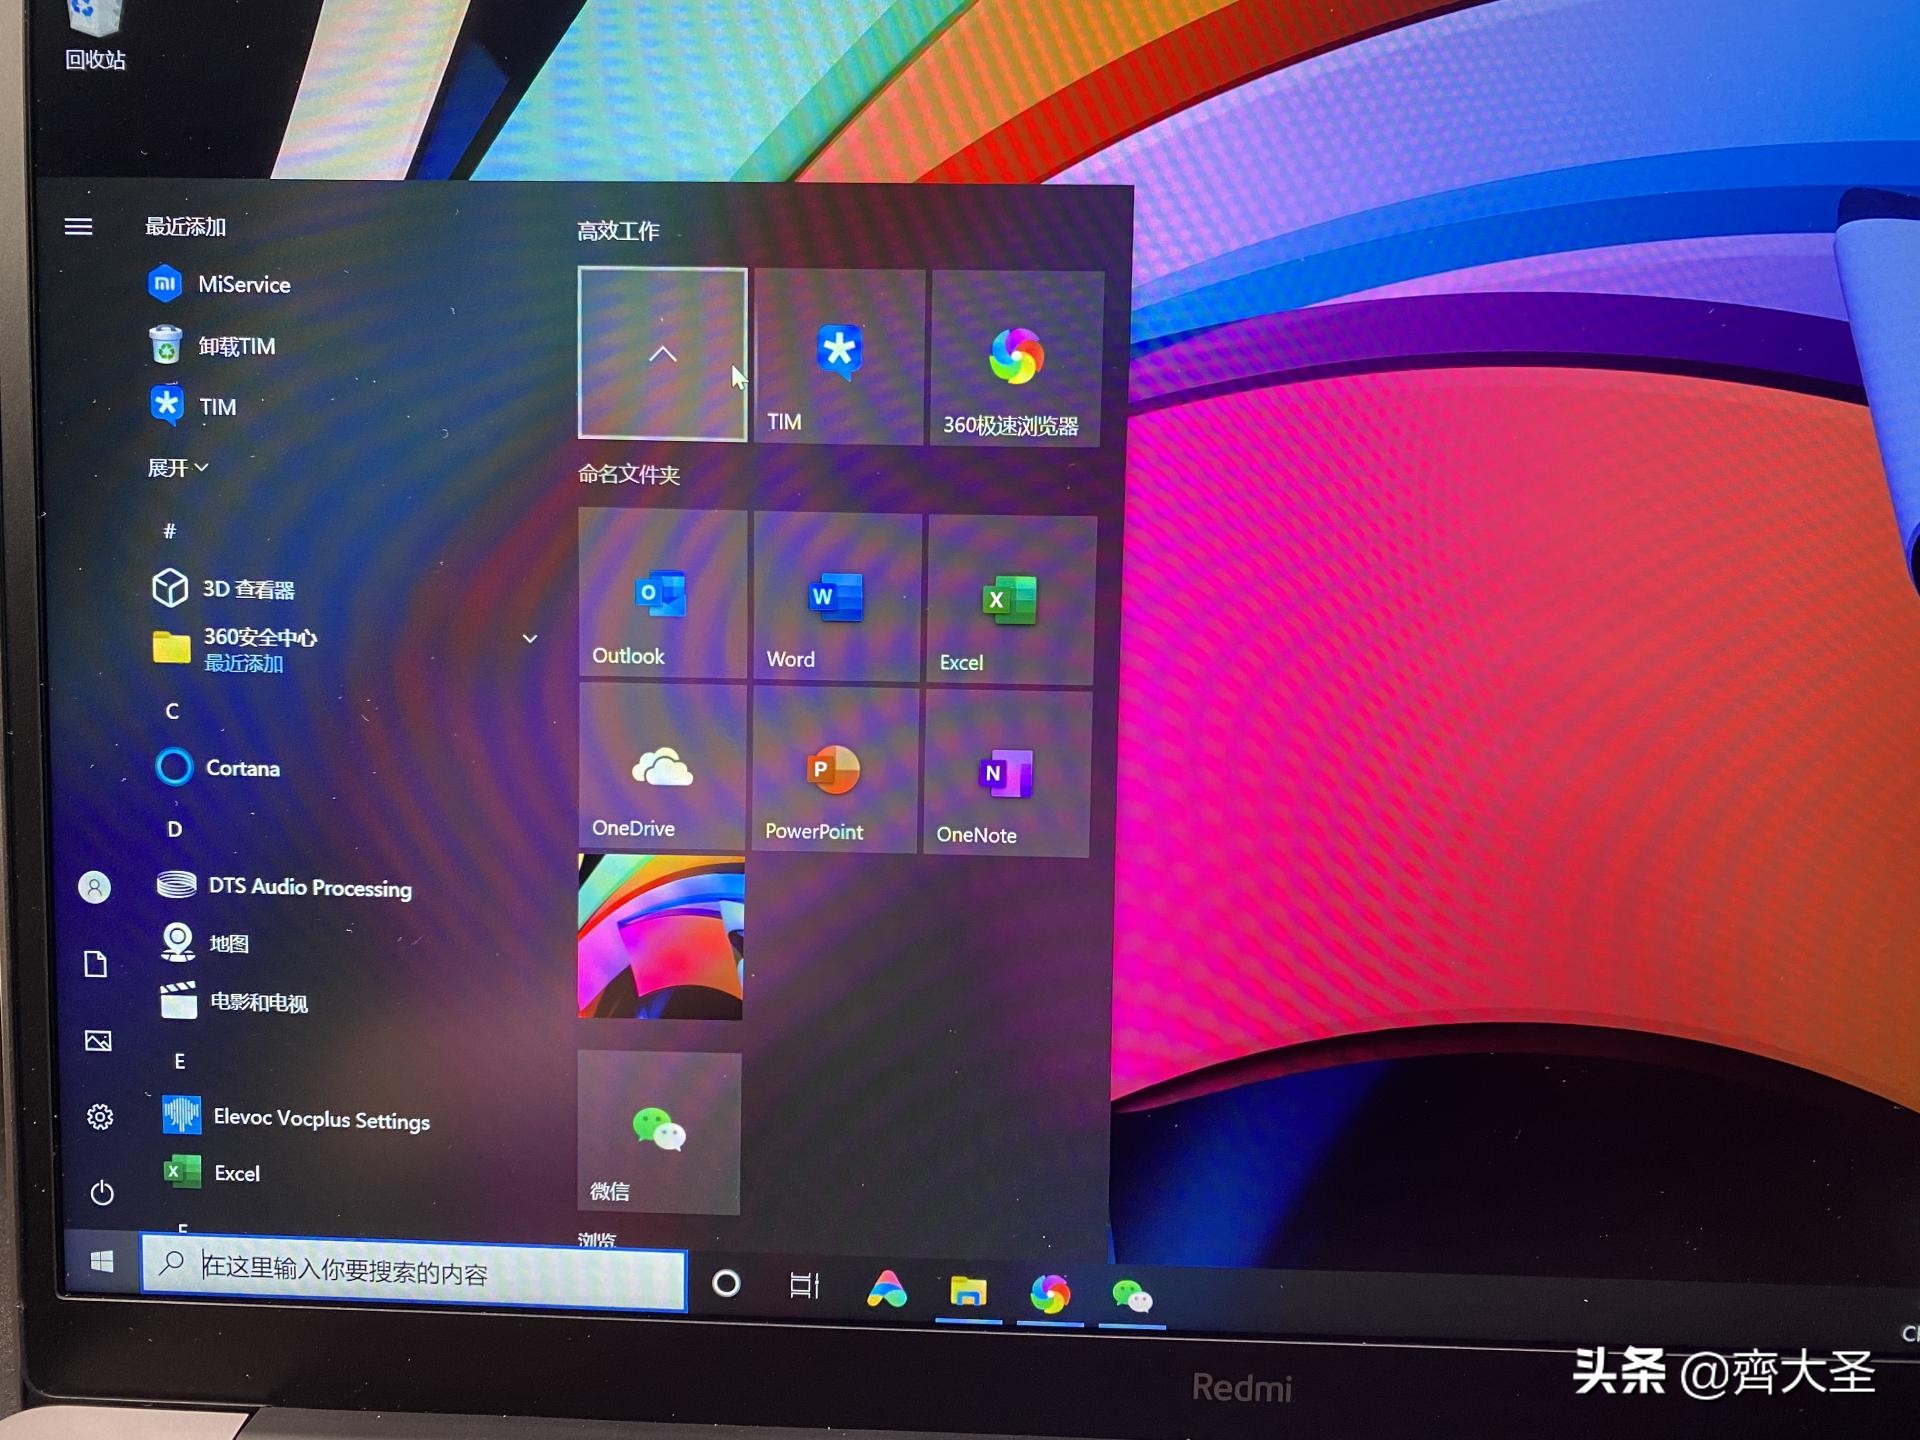Open Settings gear in Start sidebar
The width and height of the screenshot is (1920, 1440).
[x=100, y=1116]
